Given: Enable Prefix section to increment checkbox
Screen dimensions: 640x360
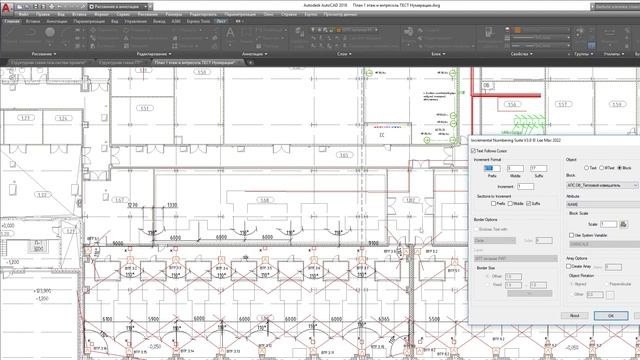Looking at the screenshot, I should pyautogui.click(x=493, y=203).
